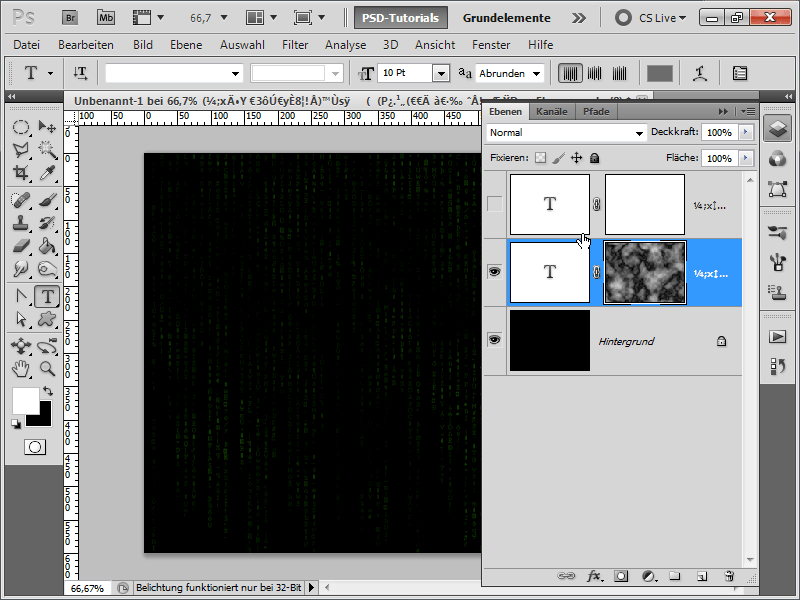800x600 pixels.
Task: Hide the selected text layer
Action: [x=494, y=272]
